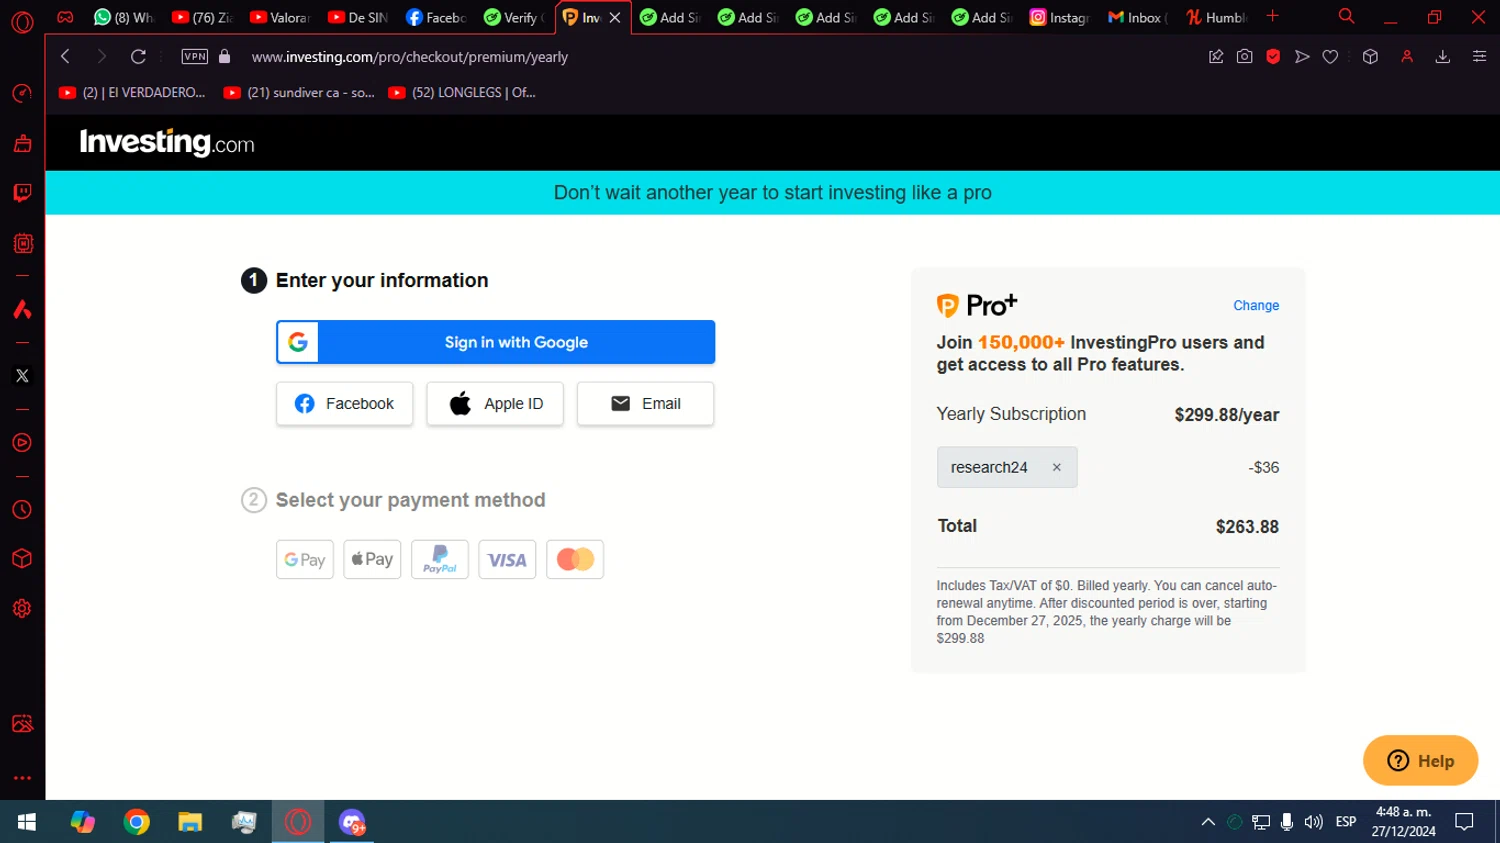Open sidebar player icon
The height and width of the screenshot is (843, 1500).
22,443
